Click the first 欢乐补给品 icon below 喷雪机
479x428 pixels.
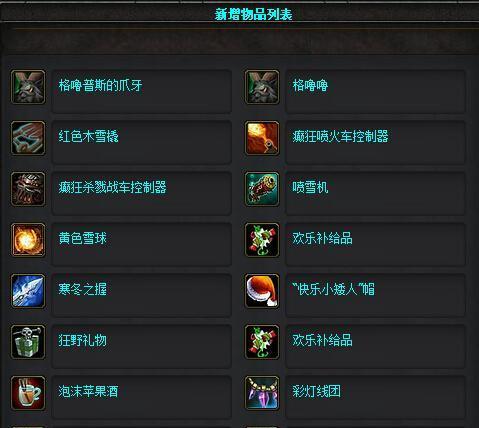262,240
